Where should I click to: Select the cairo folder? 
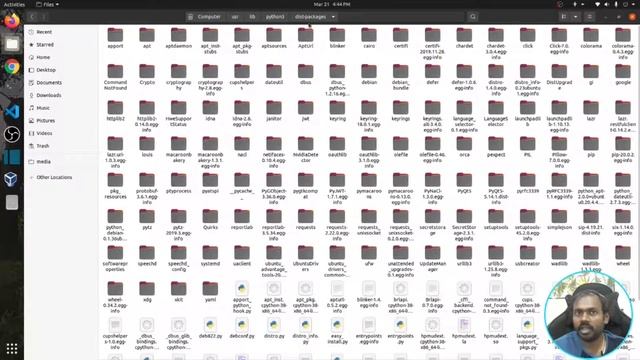pyautogui.click(x=369, y=38)
